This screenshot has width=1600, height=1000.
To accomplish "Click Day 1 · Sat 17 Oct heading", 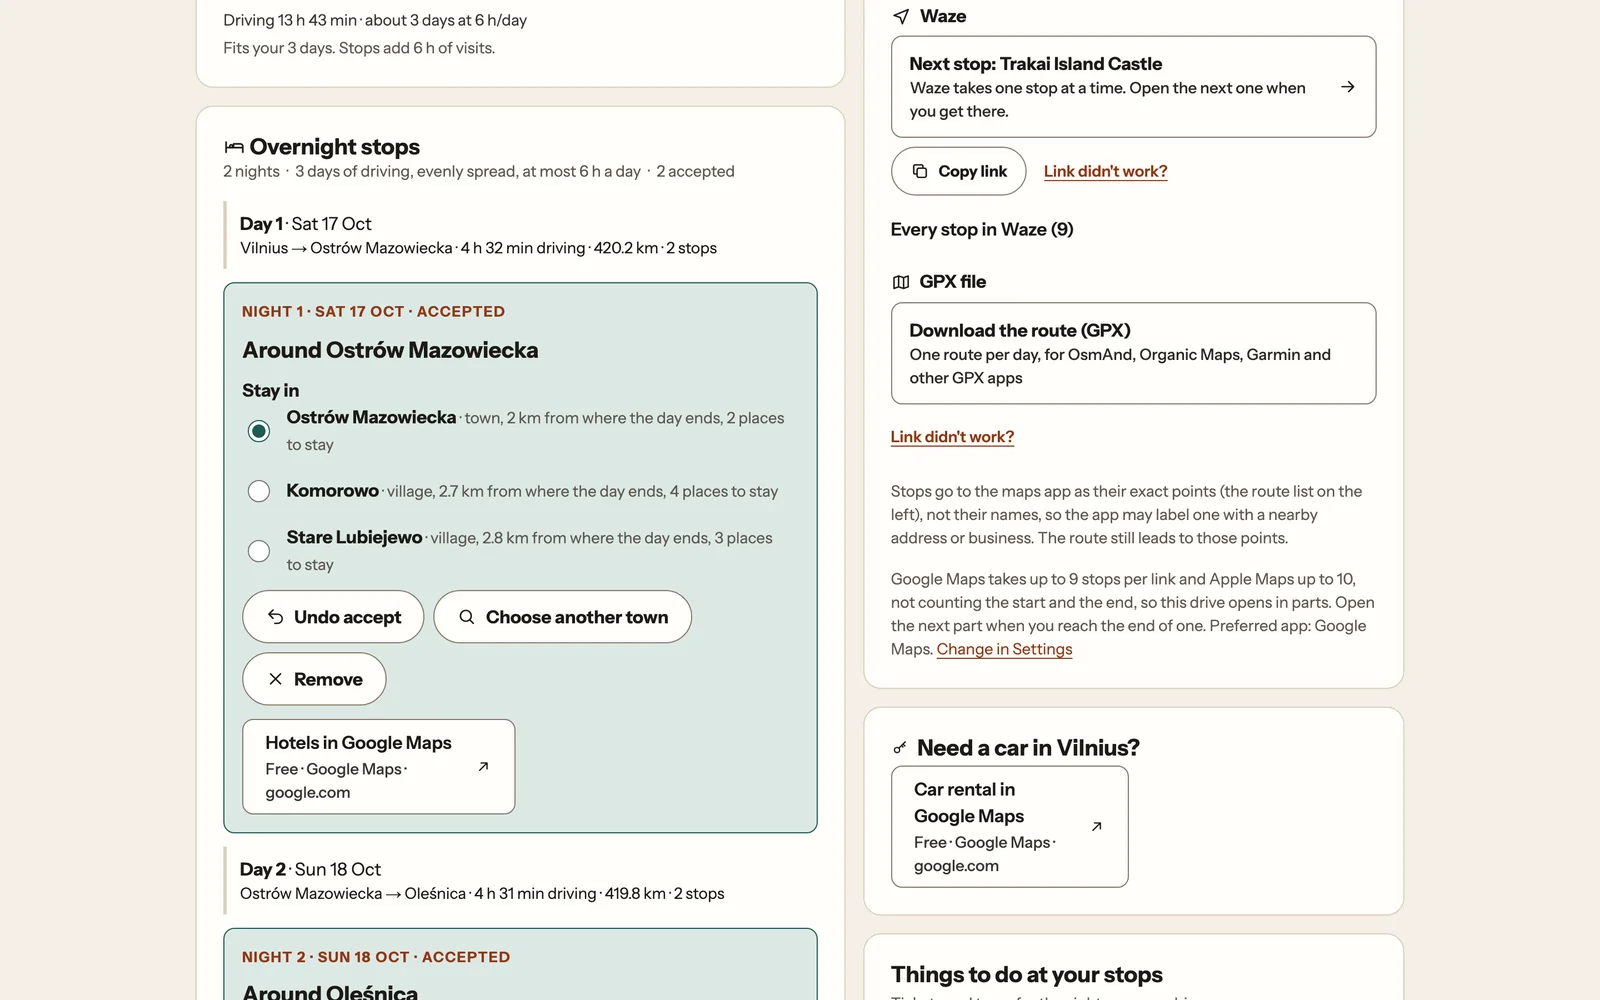I will (x=306, y=224).
